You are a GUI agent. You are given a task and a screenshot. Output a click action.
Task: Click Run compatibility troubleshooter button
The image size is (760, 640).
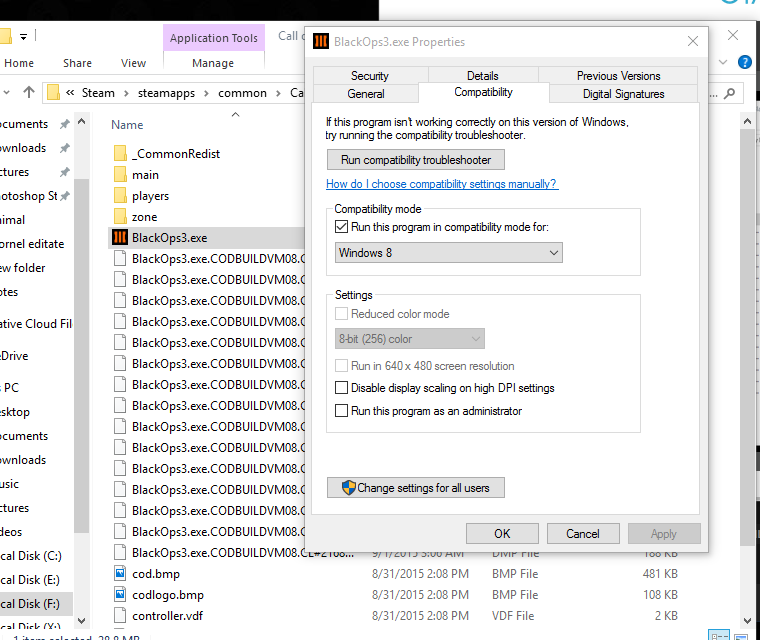(416, 160)
